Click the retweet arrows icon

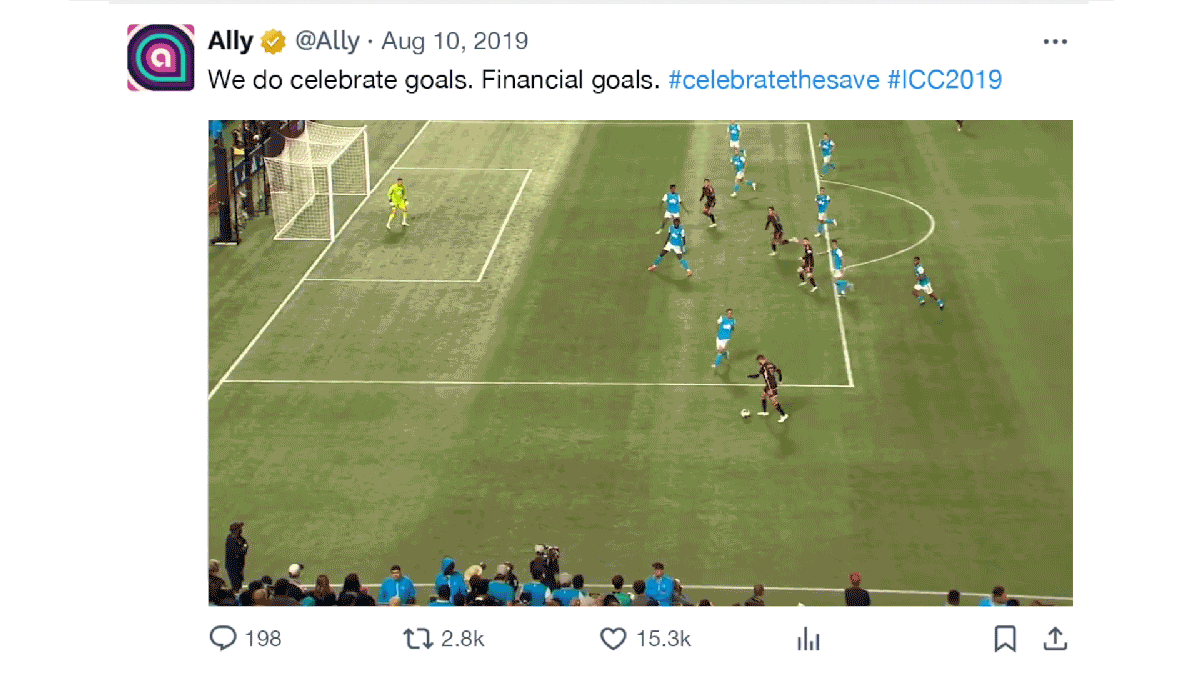(415, 638)
